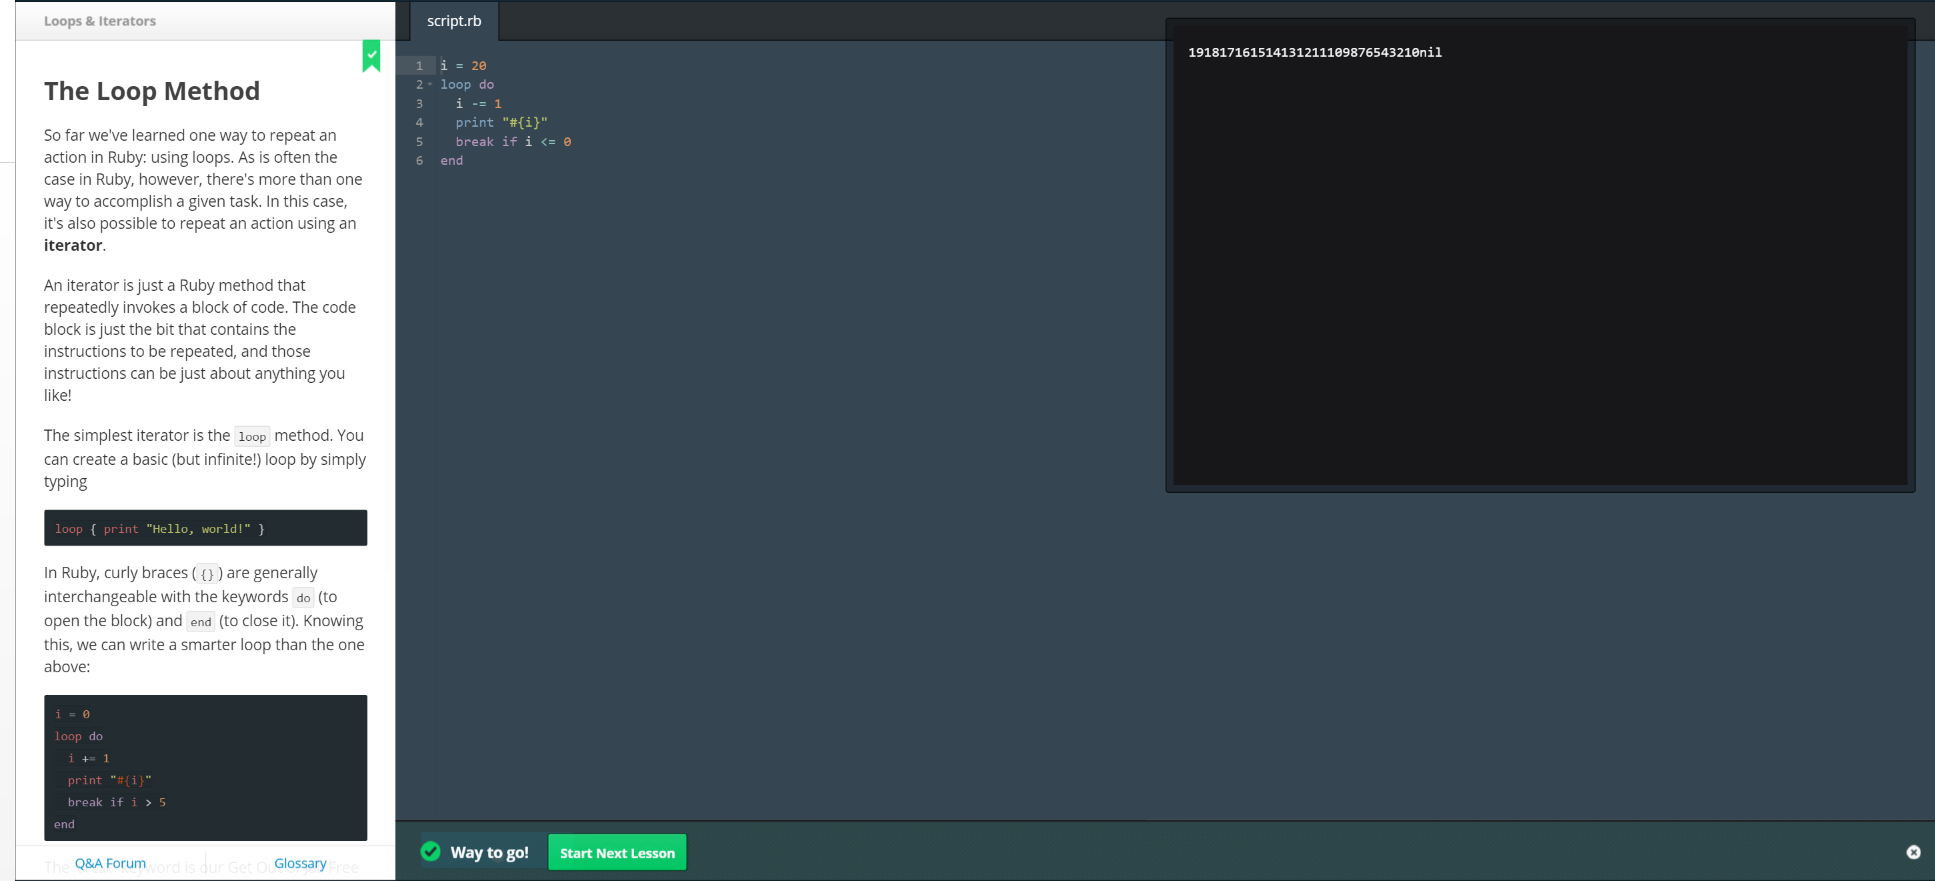The width and height of the screenshot is (1935, 881).
Task: Open the Loops & Iterators section header
Action: (100, 21)
